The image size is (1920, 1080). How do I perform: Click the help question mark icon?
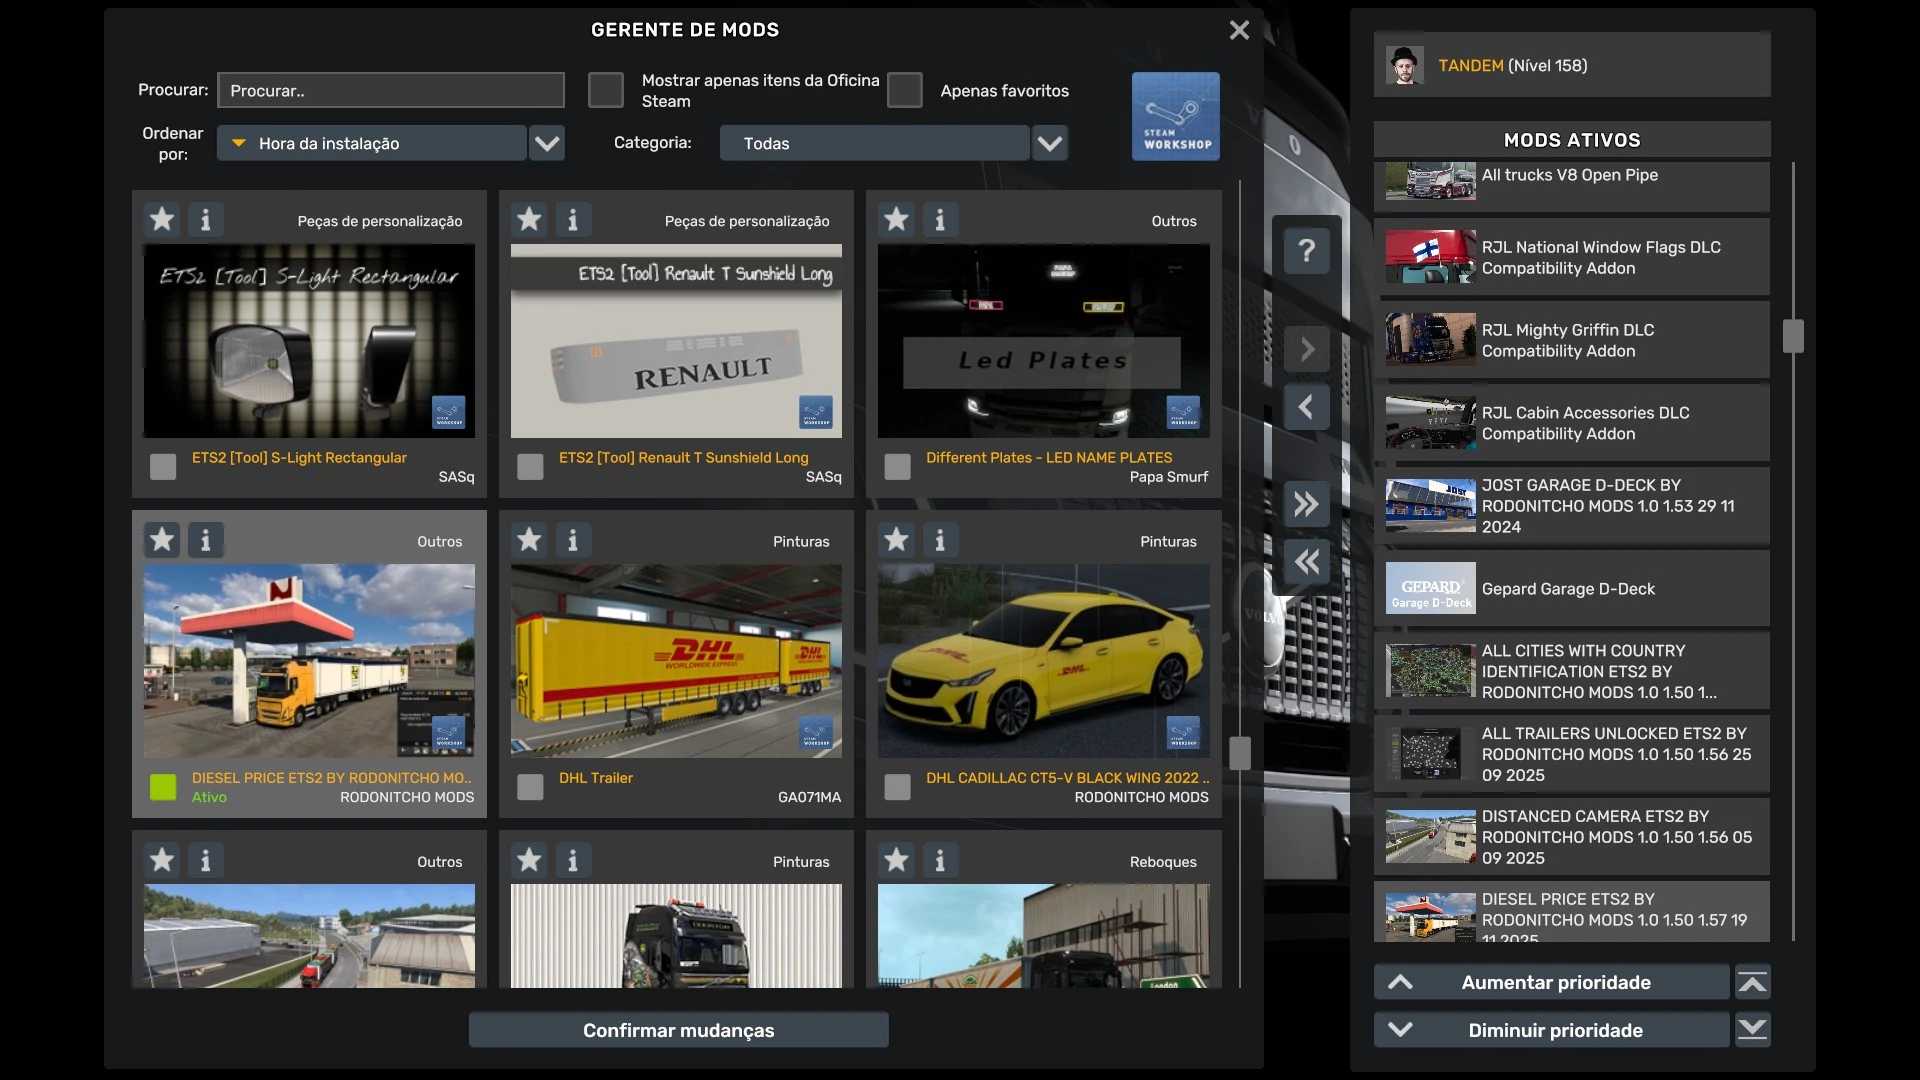(1306, 250)
